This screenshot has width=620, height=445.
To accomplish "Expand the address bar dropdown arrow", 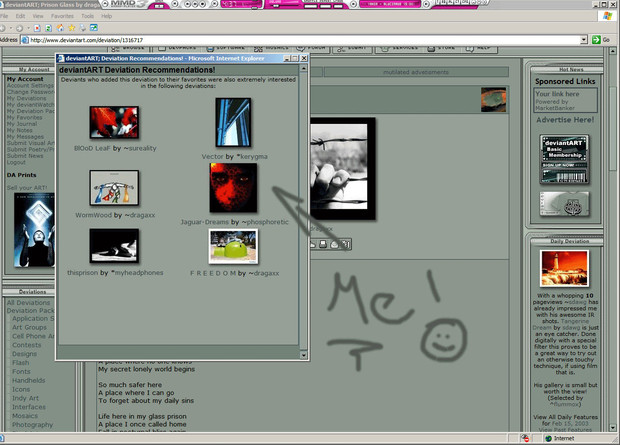I will pos(584,40).
